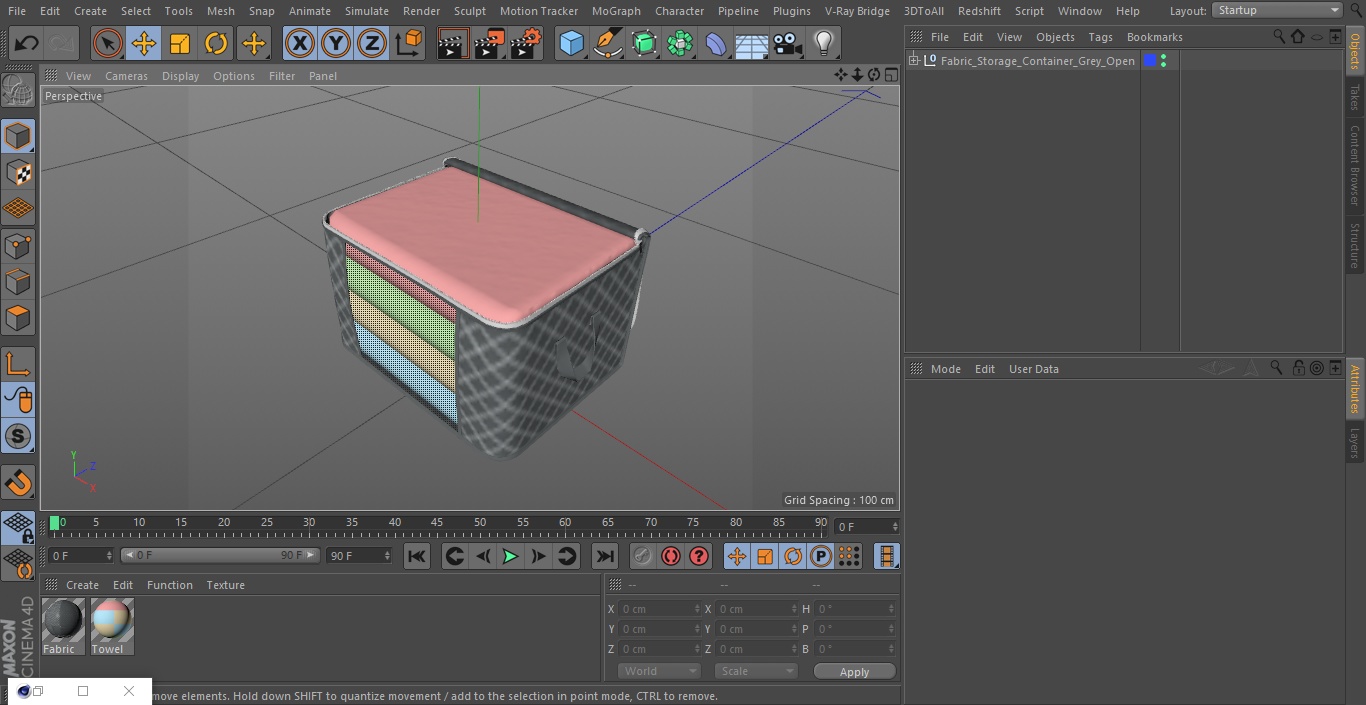Click the Mode menu in Attributes
This screenshot has width=1366, height=705.
[x=945, y=369]
